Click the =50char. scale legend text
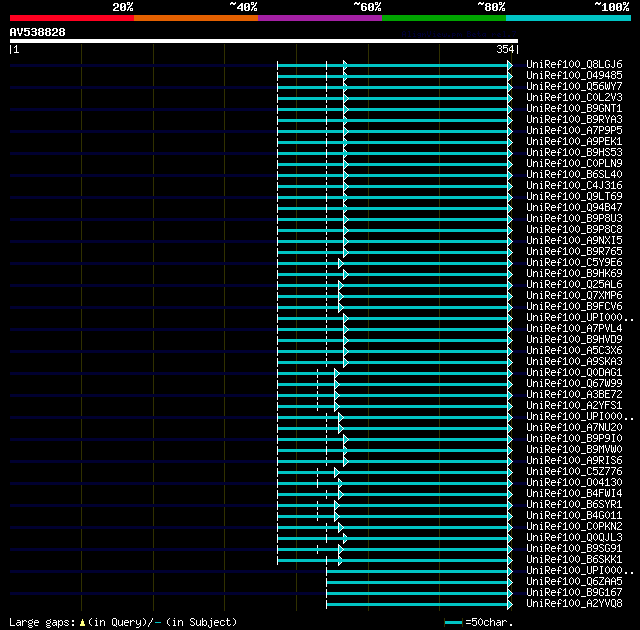Viewport: 640px width, 630px height. (489, 622)
